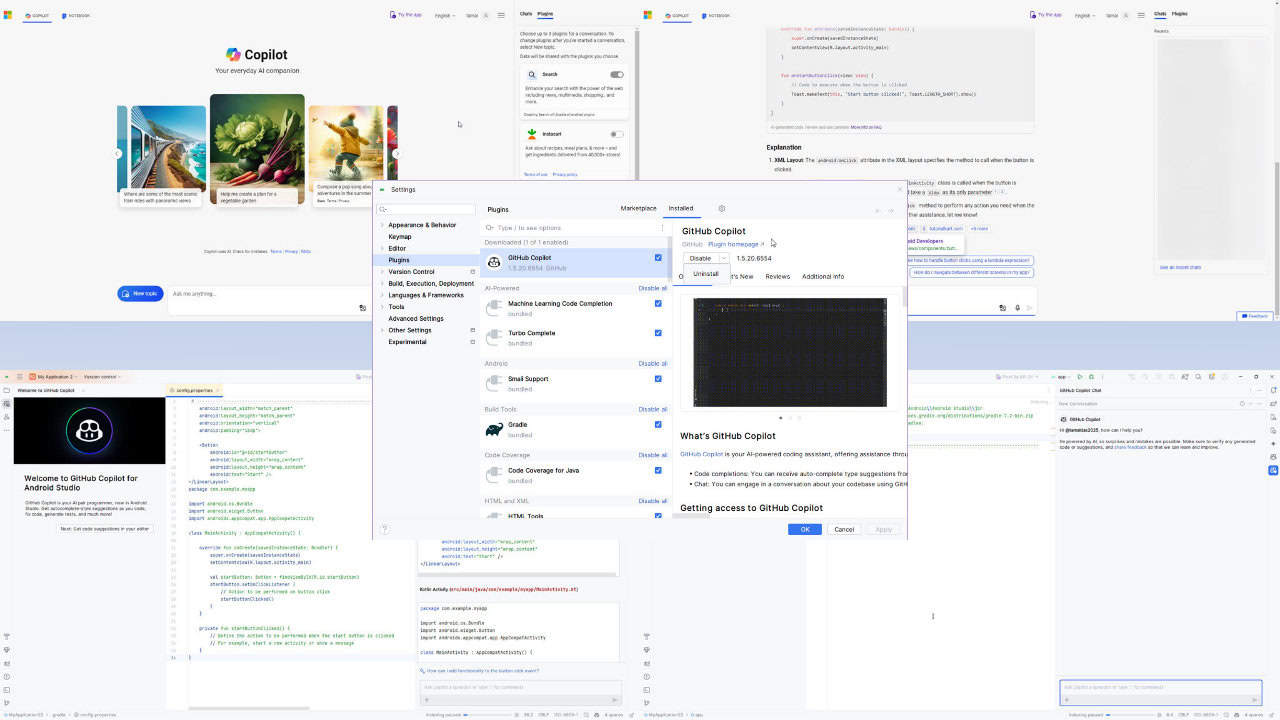Viewport: 1280px width, 720px height.
Task: Click the Microsoft logo in the right Copilot window
Action: tap(648, 15)
